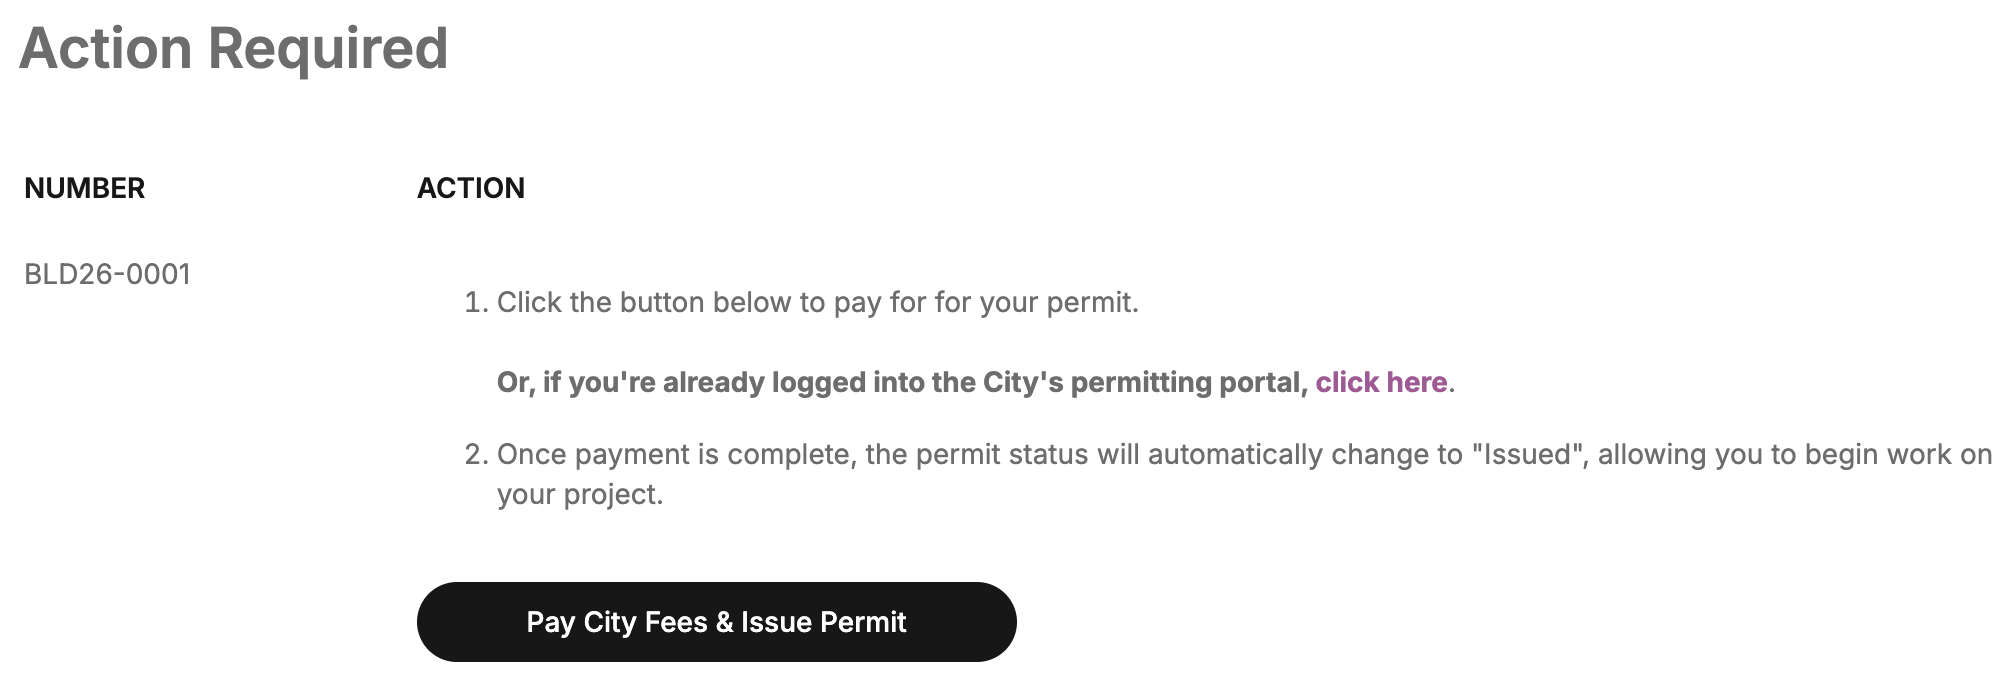The height and width of the screenshot is (700, 2004).
Task: Open the permitting portal via click here link
Action: 1380,382
